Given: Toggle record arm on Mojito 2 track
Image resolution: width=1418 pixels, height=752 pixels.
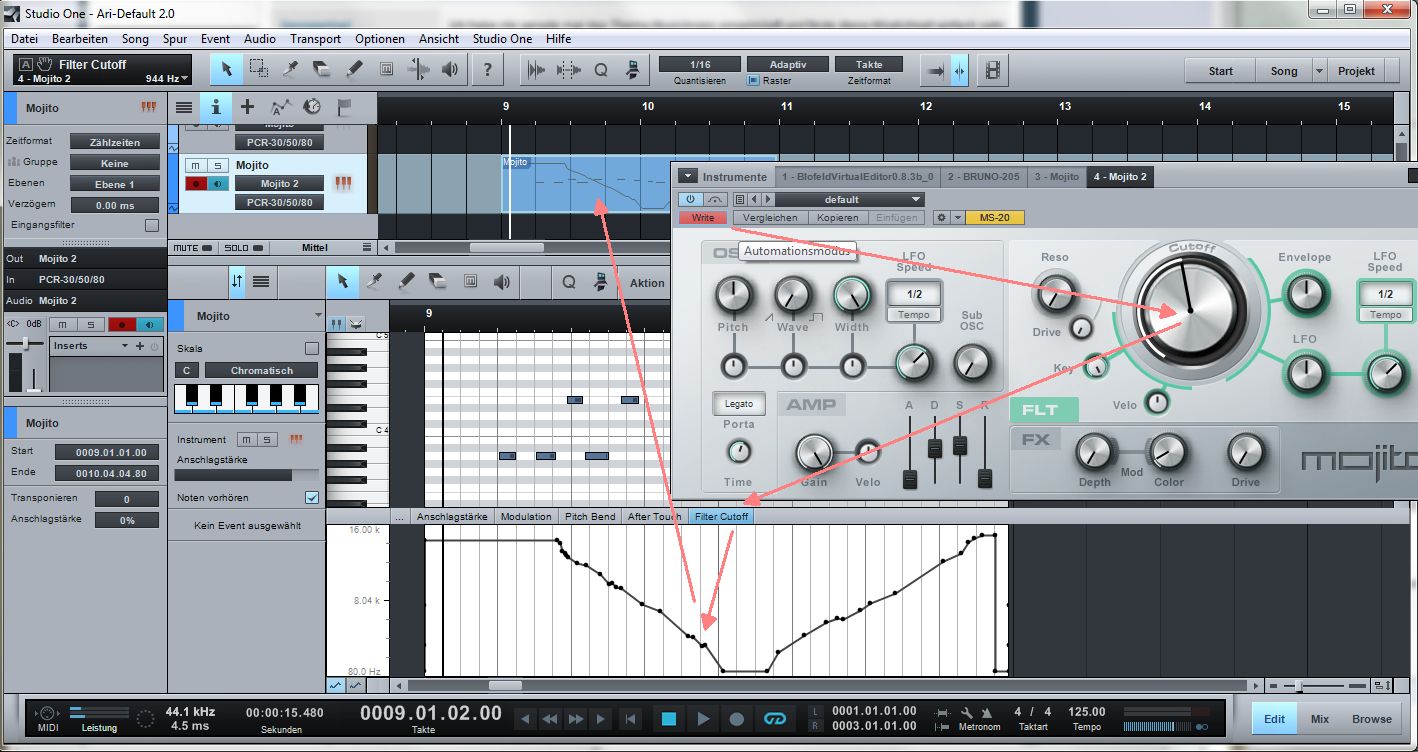Looking at the screenshot, I should pos(197,183).
